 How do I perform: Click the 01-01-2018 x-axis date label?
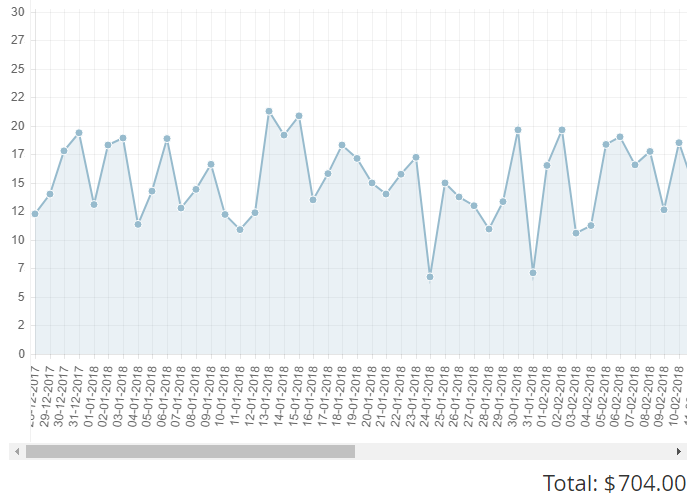(x=93, y=395)
